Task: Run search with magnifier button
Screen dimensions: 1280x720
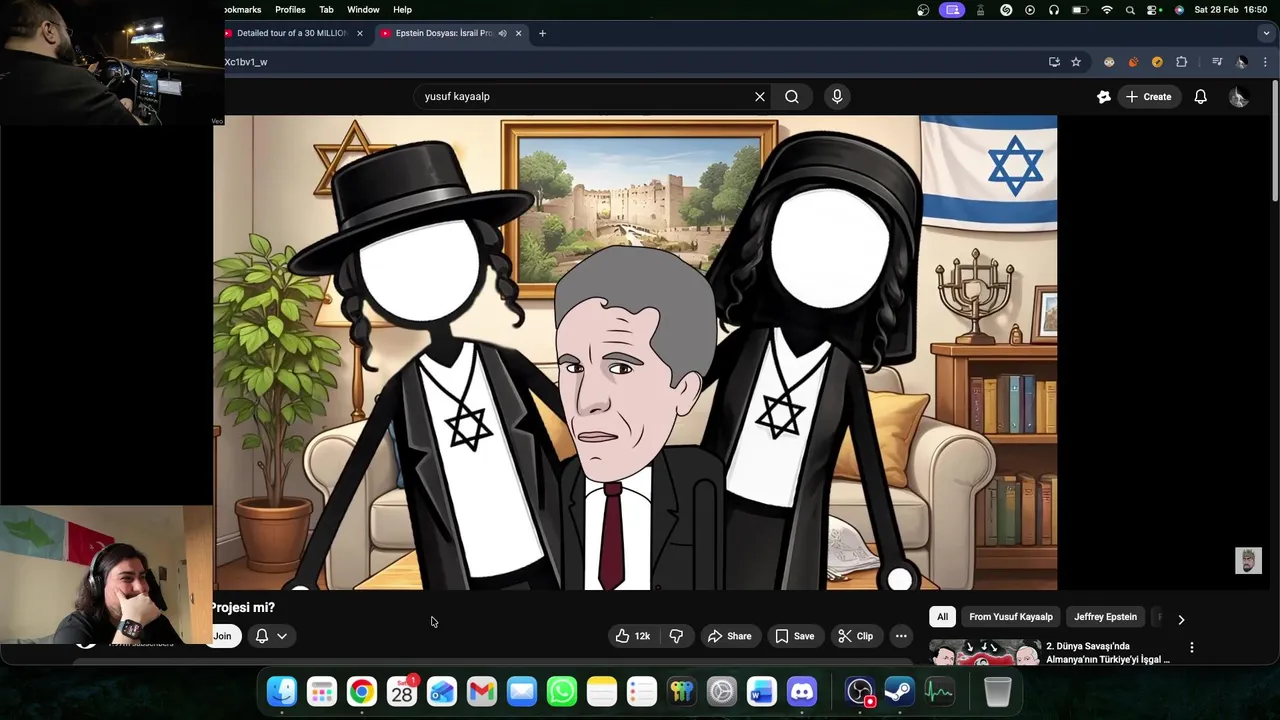Action: [x=792, y=97]
